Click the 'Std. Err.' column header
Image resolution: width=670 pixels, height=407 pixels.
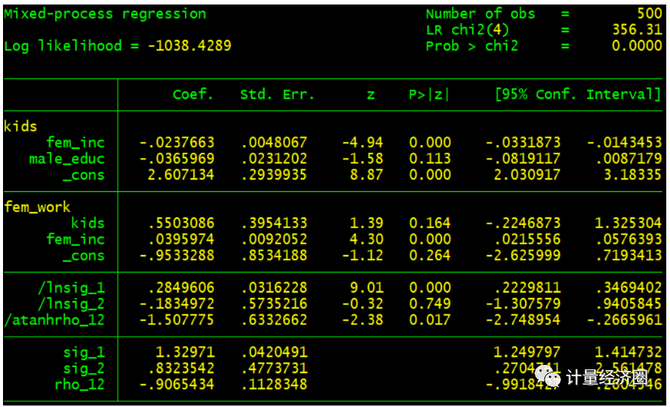(x=277, y=94)
